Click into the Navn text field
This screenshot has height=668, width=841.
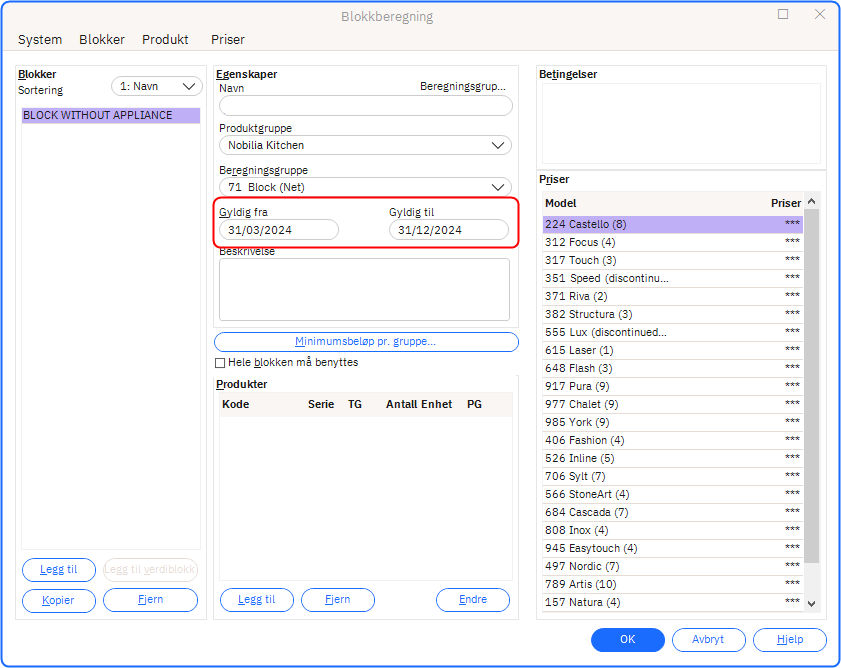[365, 106]
